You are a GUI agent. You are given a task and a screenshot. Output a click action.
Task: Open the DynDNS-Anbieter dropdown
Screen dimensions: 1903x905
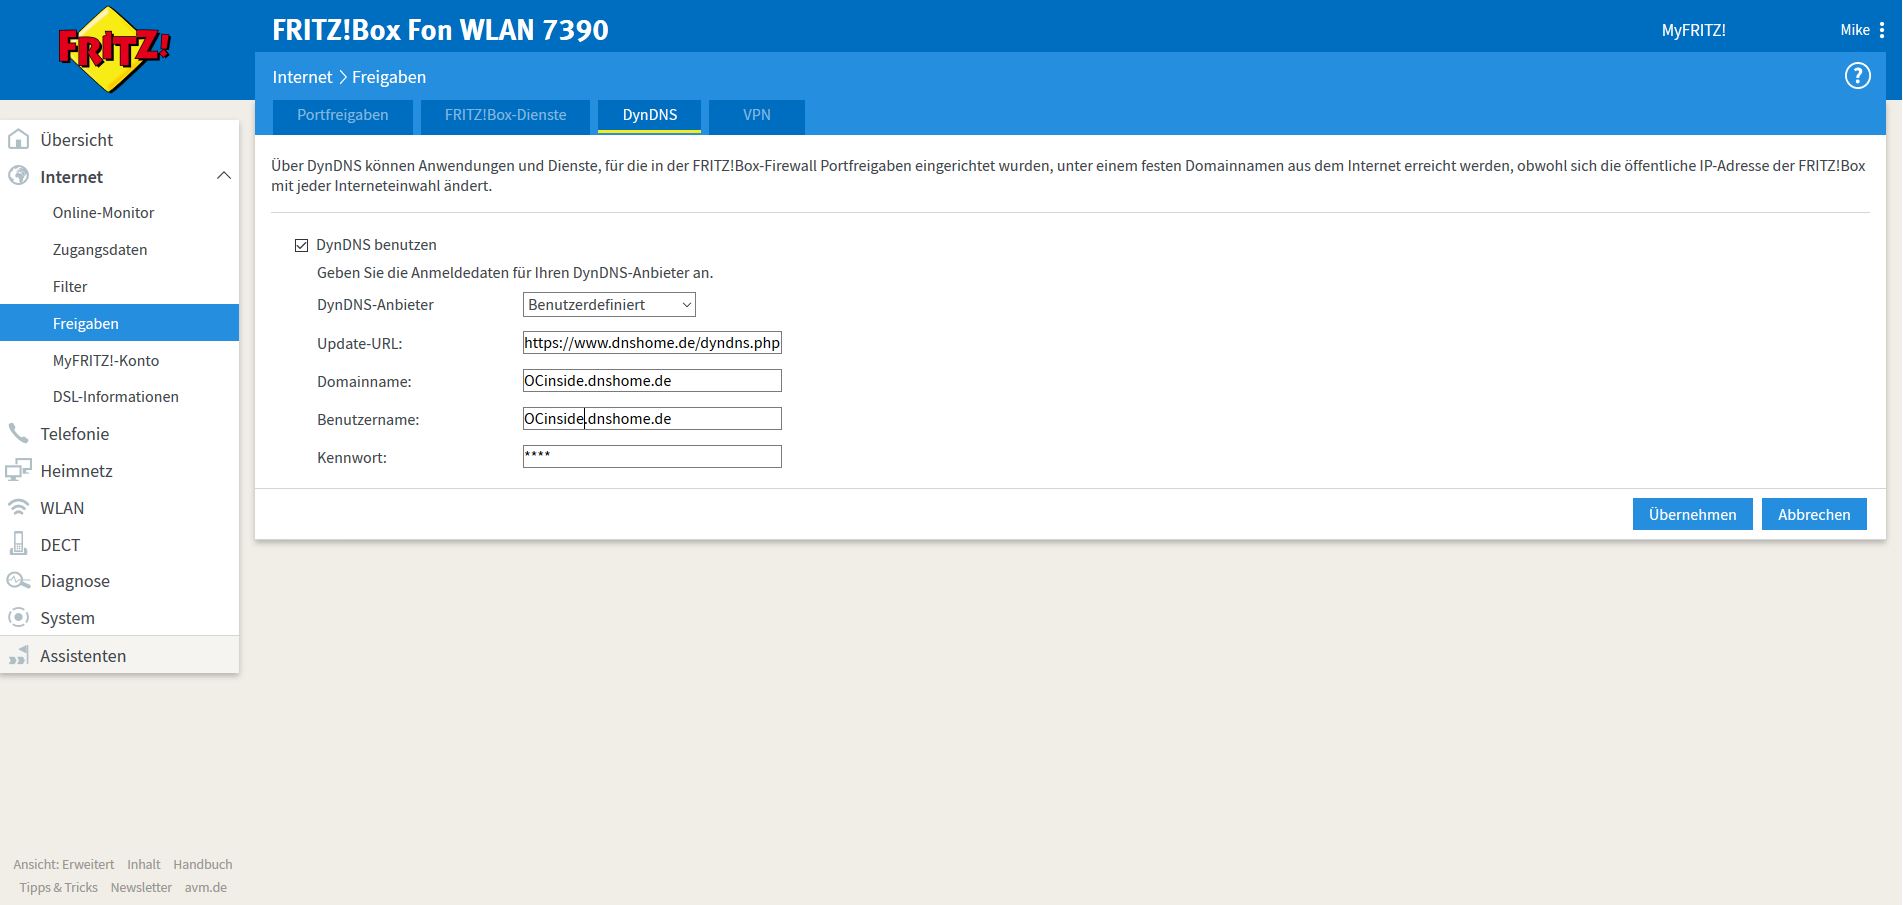[x=609, y=305]
